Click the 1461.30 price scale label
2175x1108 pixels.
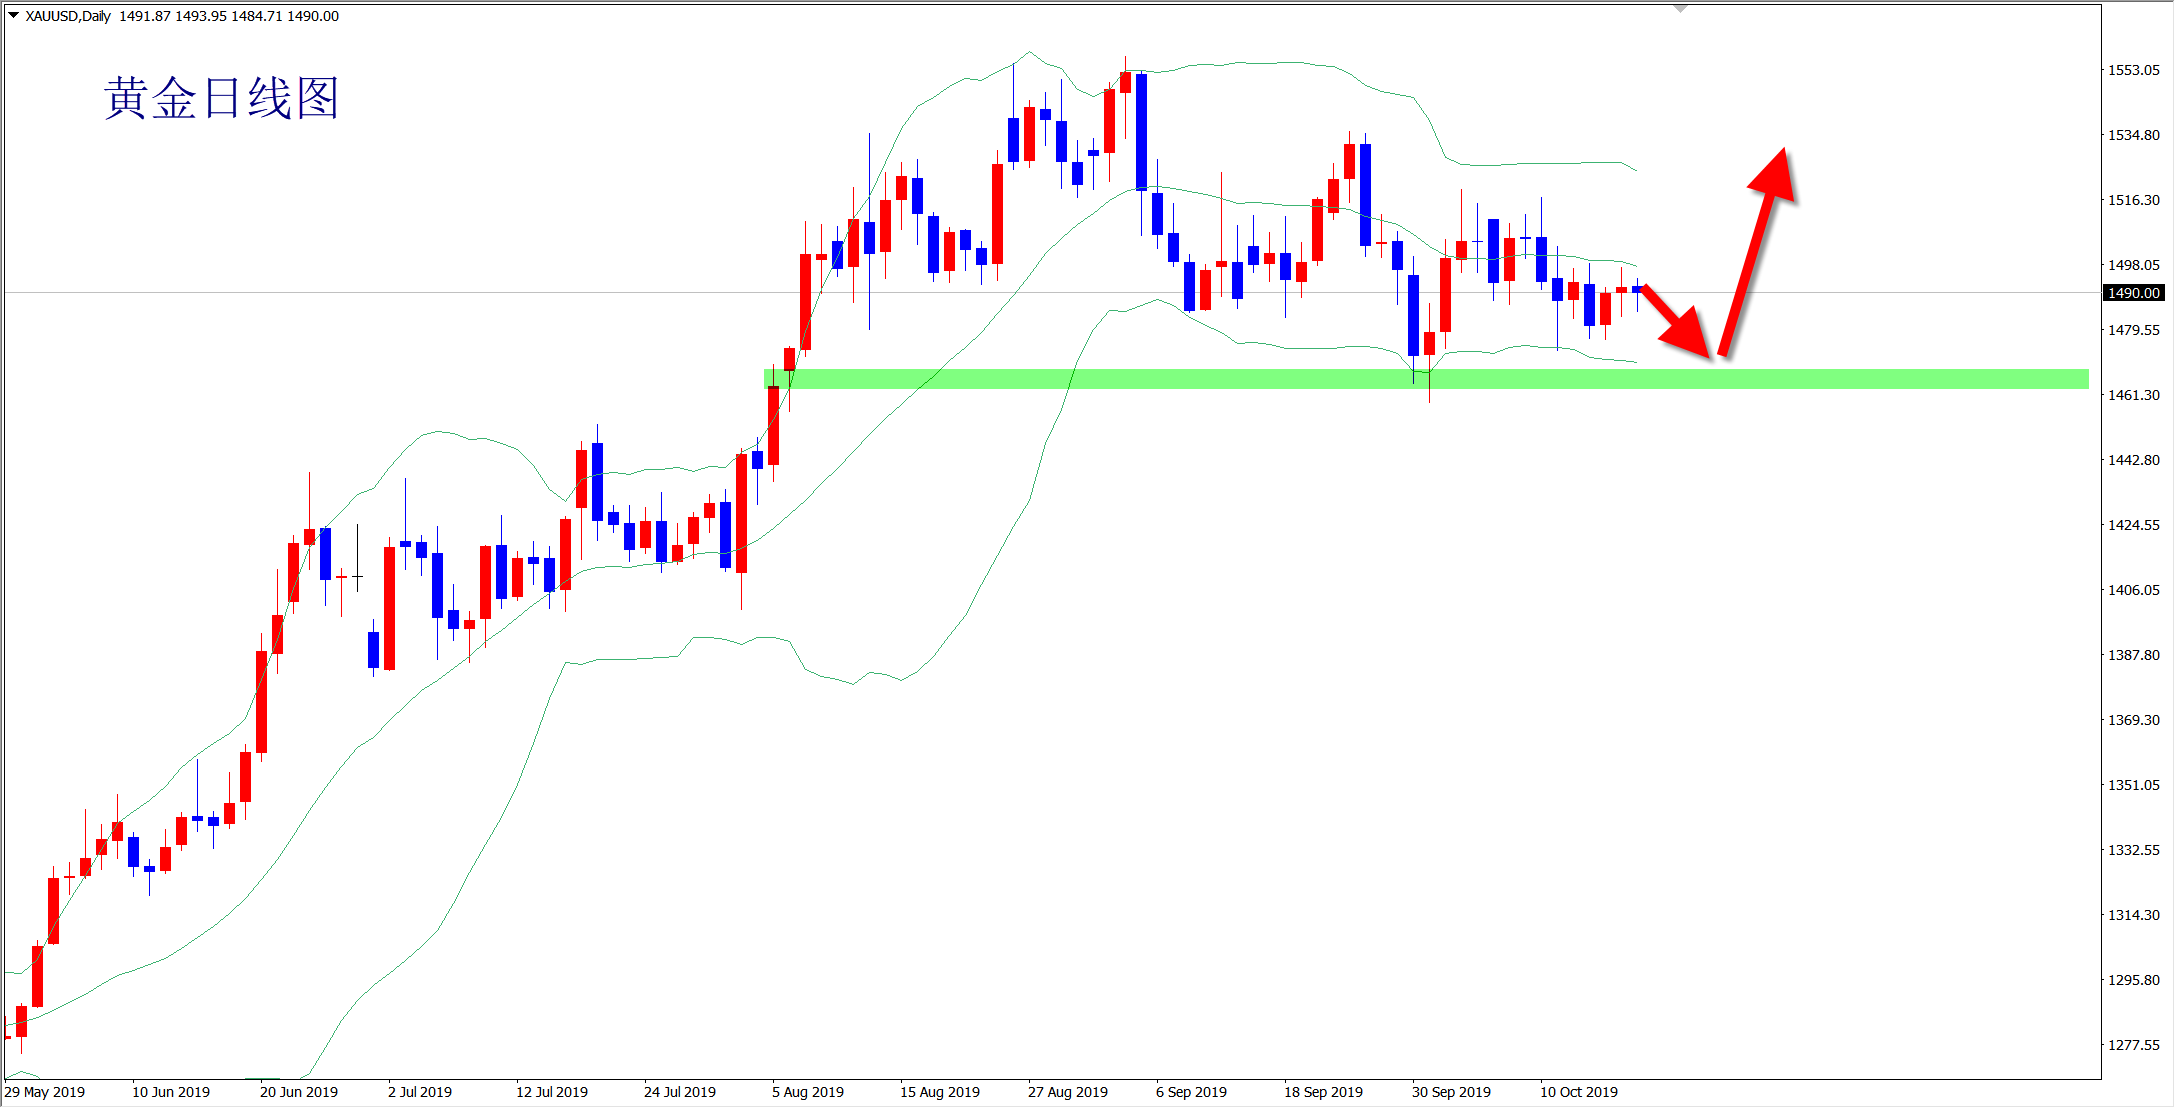pos(2134,395)
